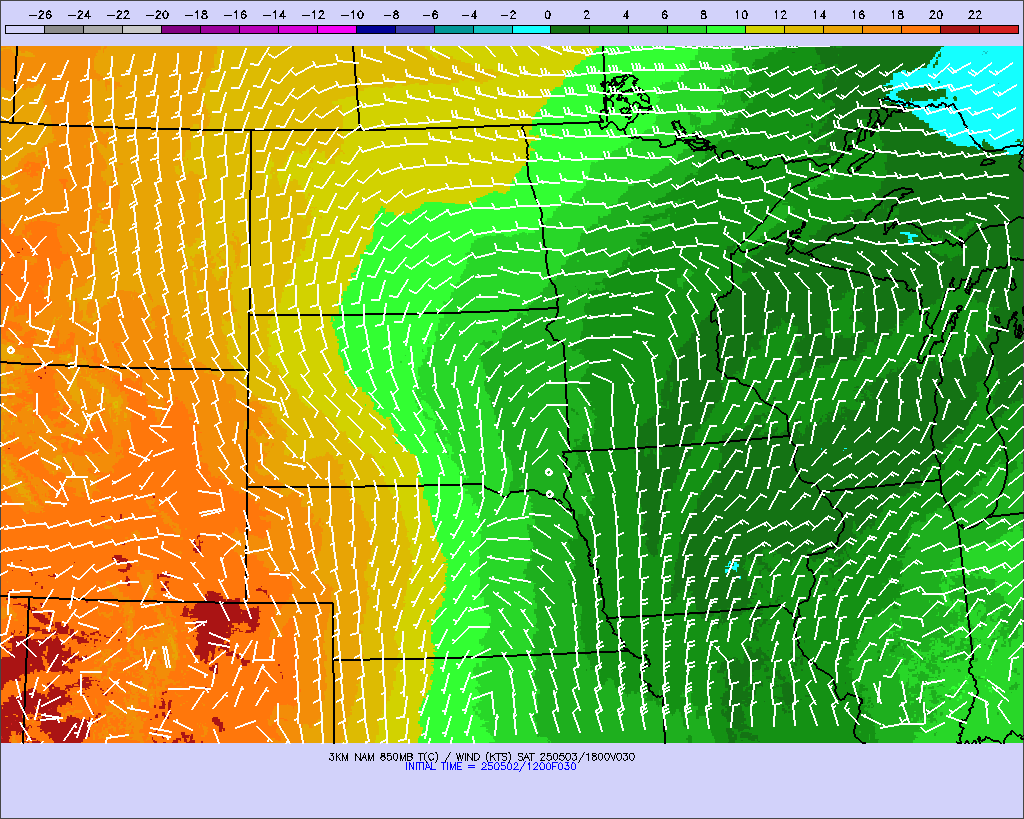This screenshot has width=1024, height=819.
Task: Pick the cyan swatch between -2 and 0
Action: (532, 29)
